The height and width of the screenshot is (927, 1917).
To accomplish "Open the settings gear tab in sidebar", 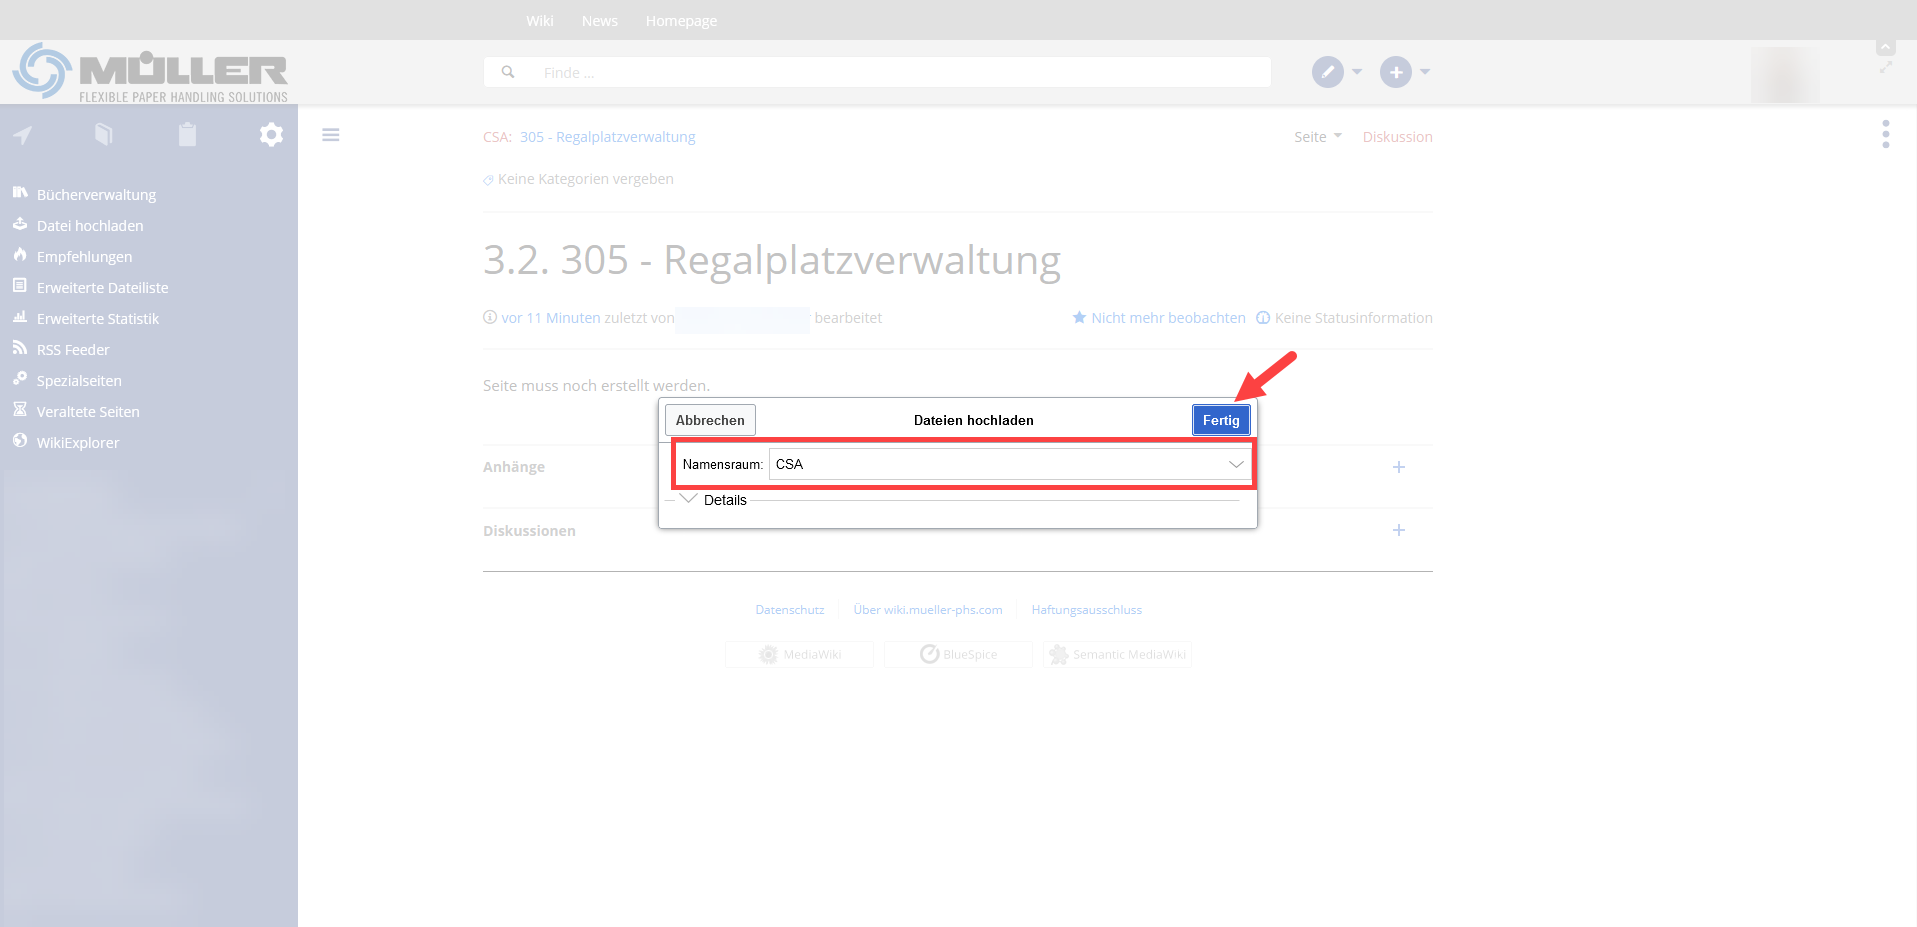I will [271, 135].
